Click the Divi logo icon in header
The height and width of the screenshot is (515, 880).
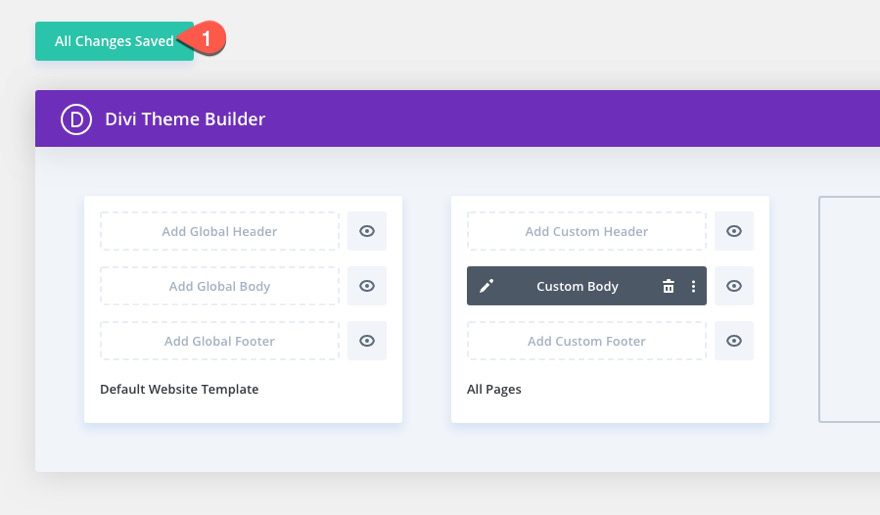pos(76,119)
